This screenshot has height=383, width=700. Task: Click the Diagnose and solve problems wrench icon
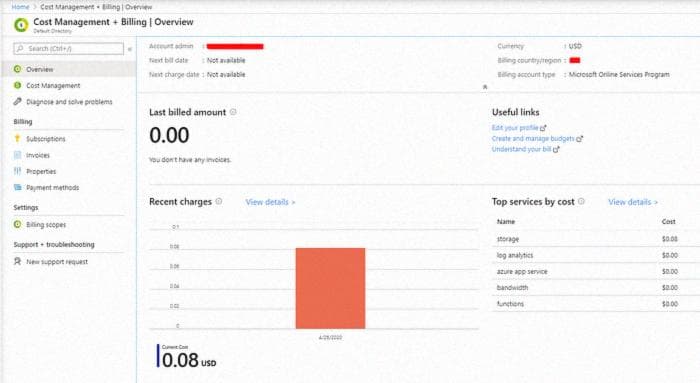pos(17,101)
